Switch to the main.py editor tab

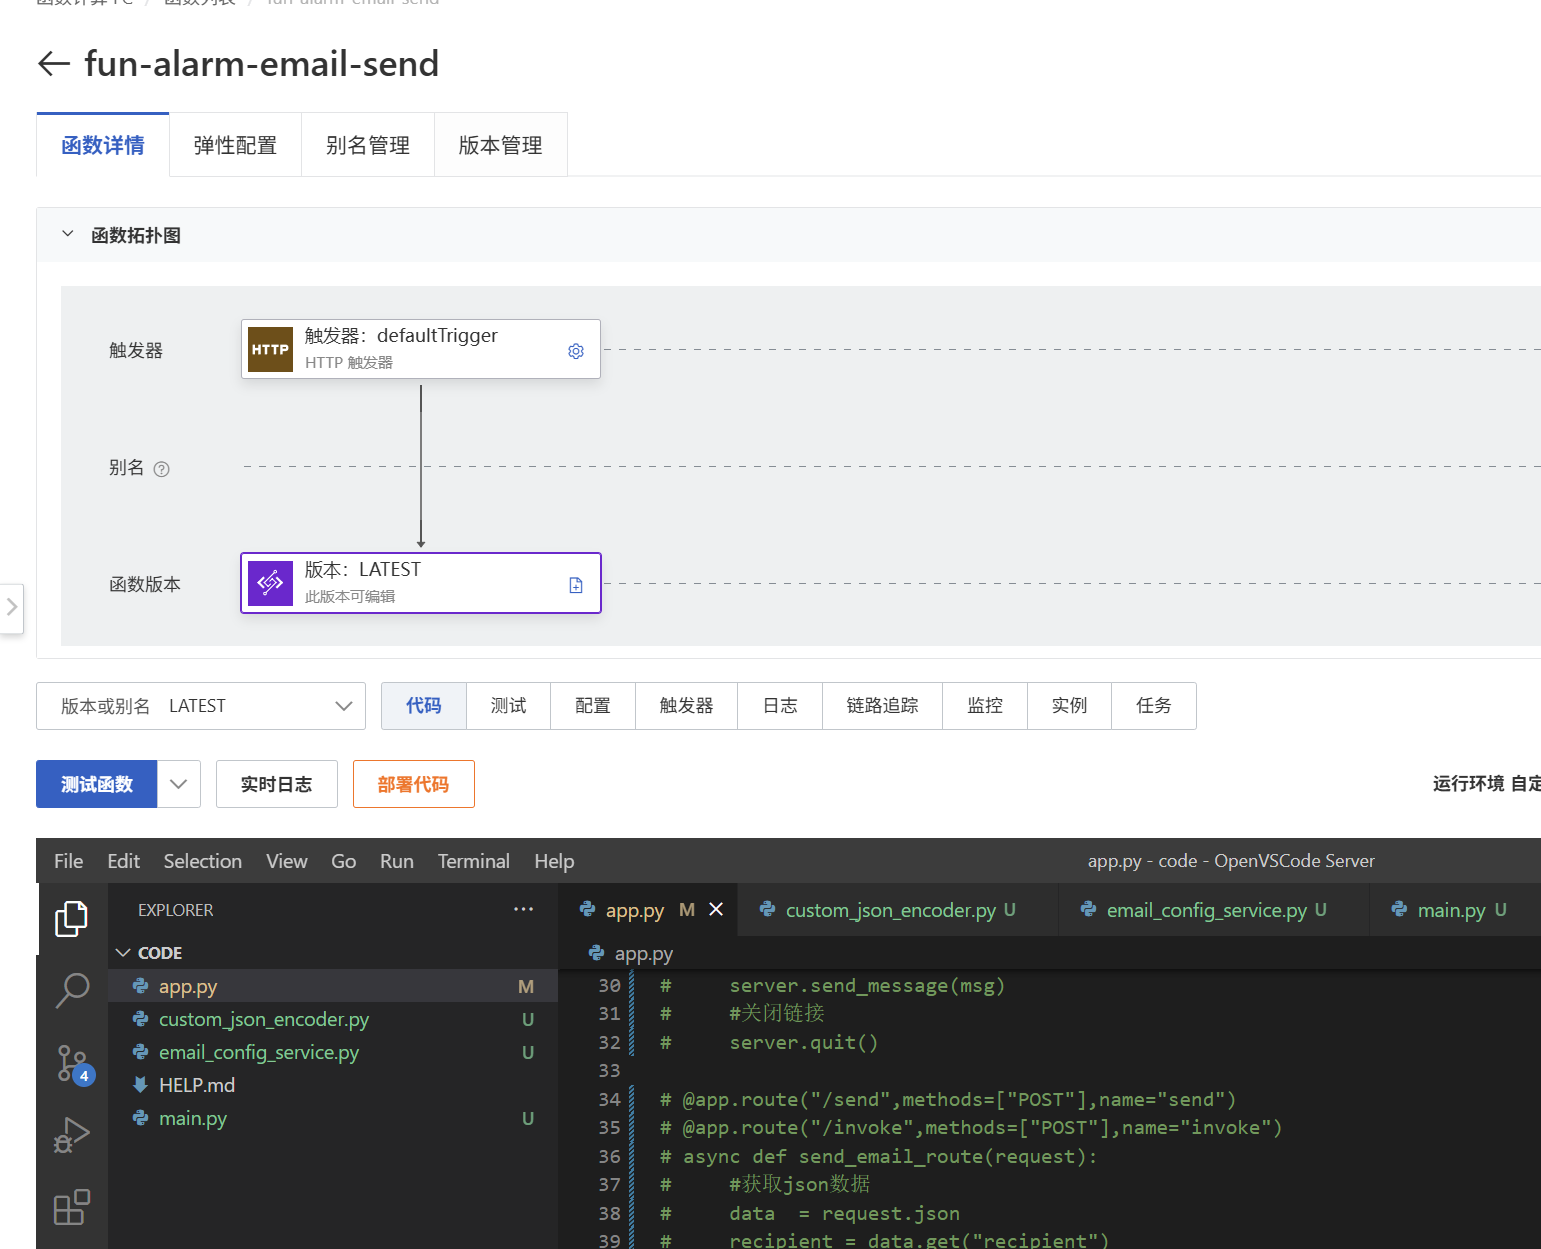click(1455, 910)
